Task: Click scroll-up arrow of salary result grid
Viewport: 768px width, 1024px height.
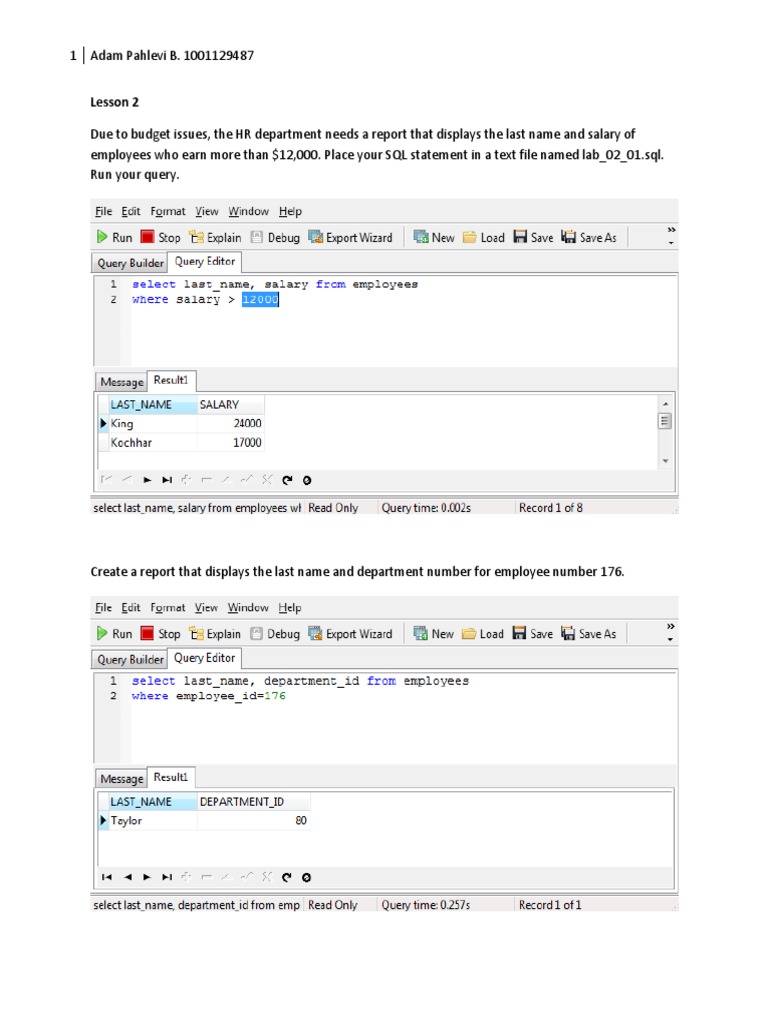Action: tap(665, 404)
